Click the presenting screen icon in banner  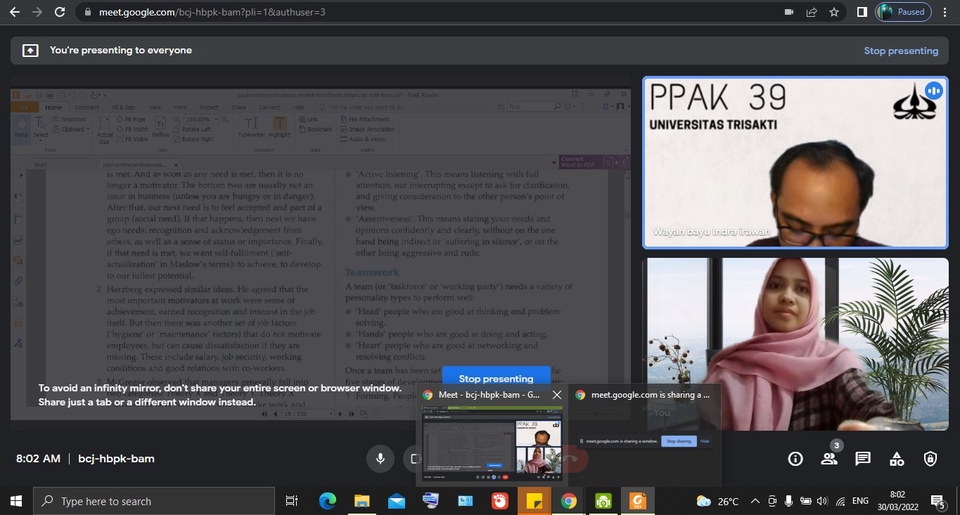coord(30,50)
